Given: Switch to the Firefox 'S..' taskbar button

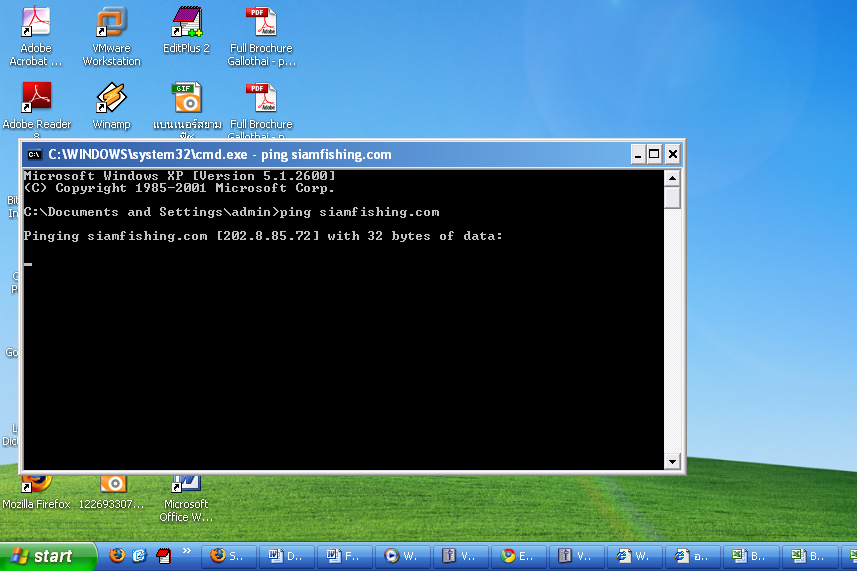Looking at the screenshot, I should coord(228,556).
